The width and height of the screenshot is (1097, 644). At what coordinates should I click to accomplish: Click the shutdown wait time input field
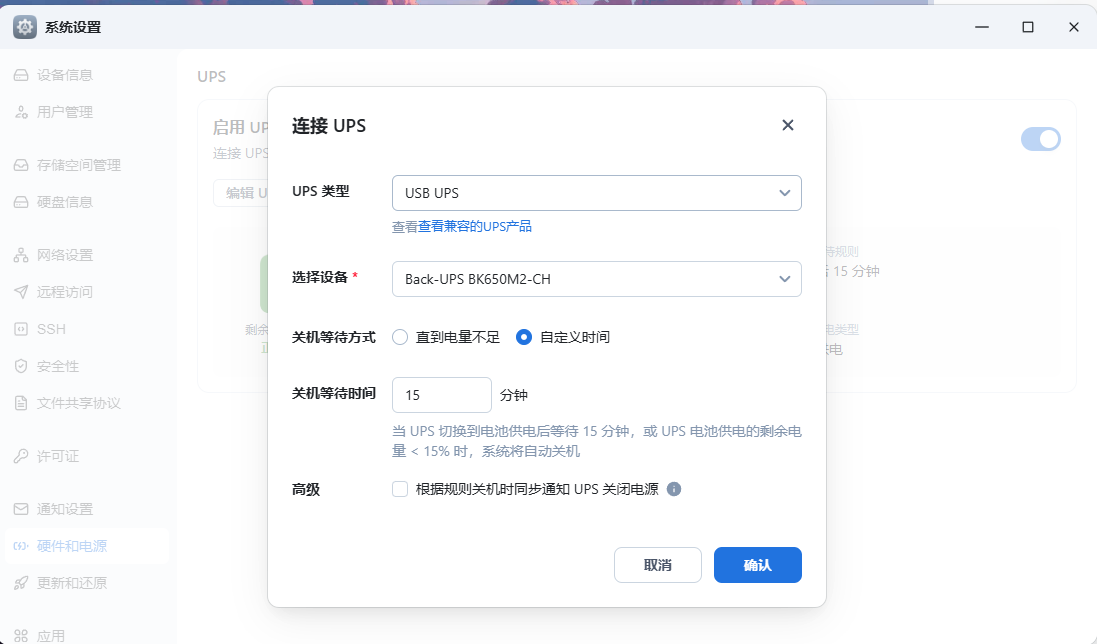pyautogui.click(x=441, y=394)
